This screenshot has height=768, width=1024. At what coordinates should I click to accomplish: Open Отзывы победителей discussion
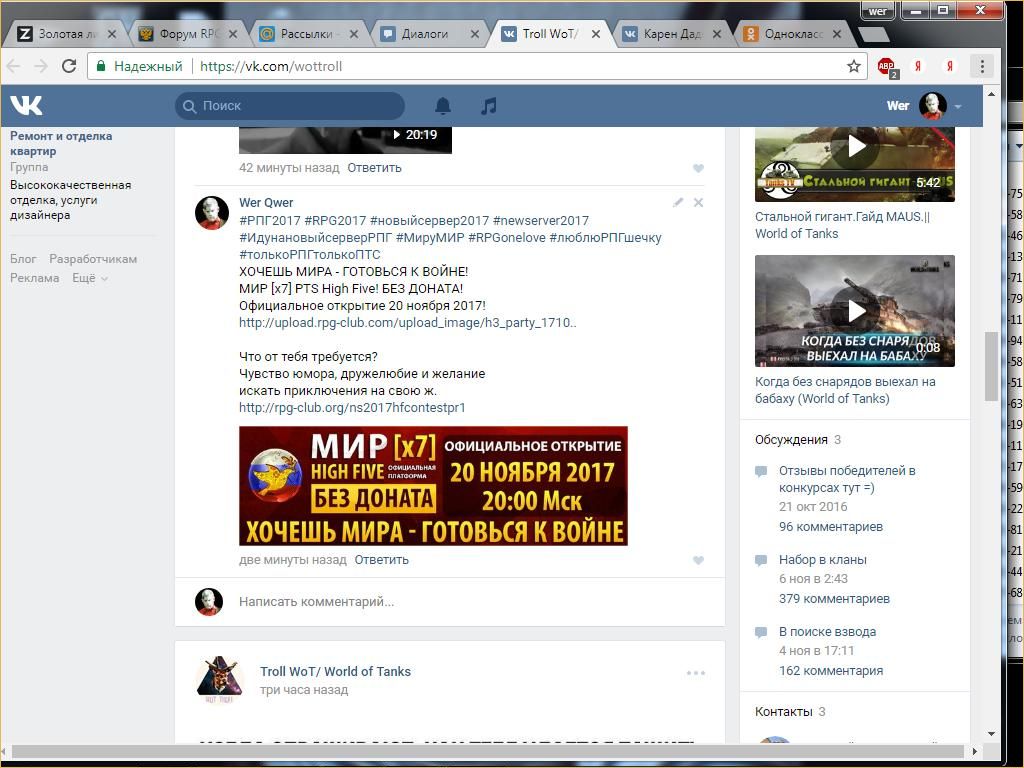coord(847,479)
